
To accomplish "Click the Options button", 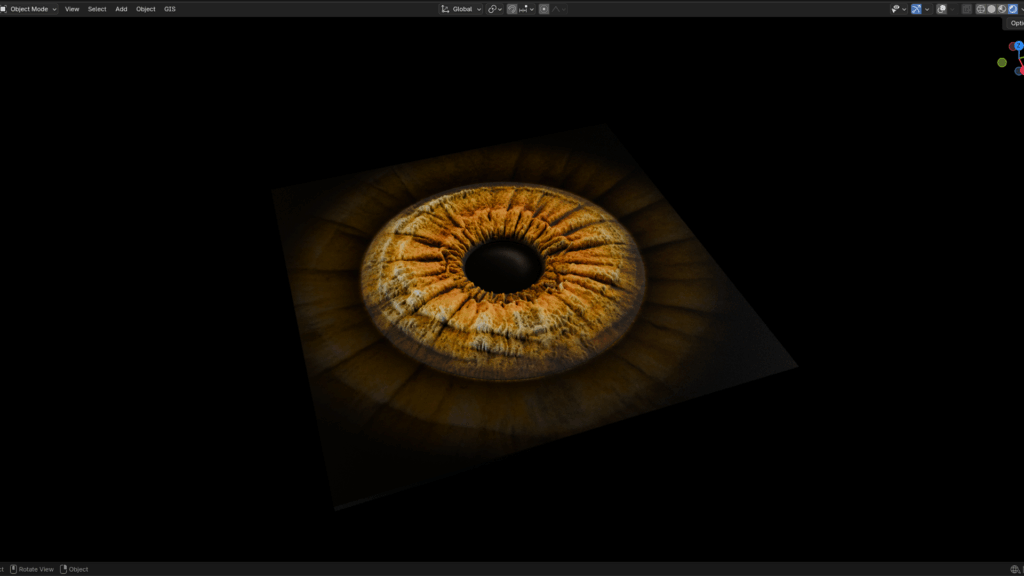I will [1016, 23].
